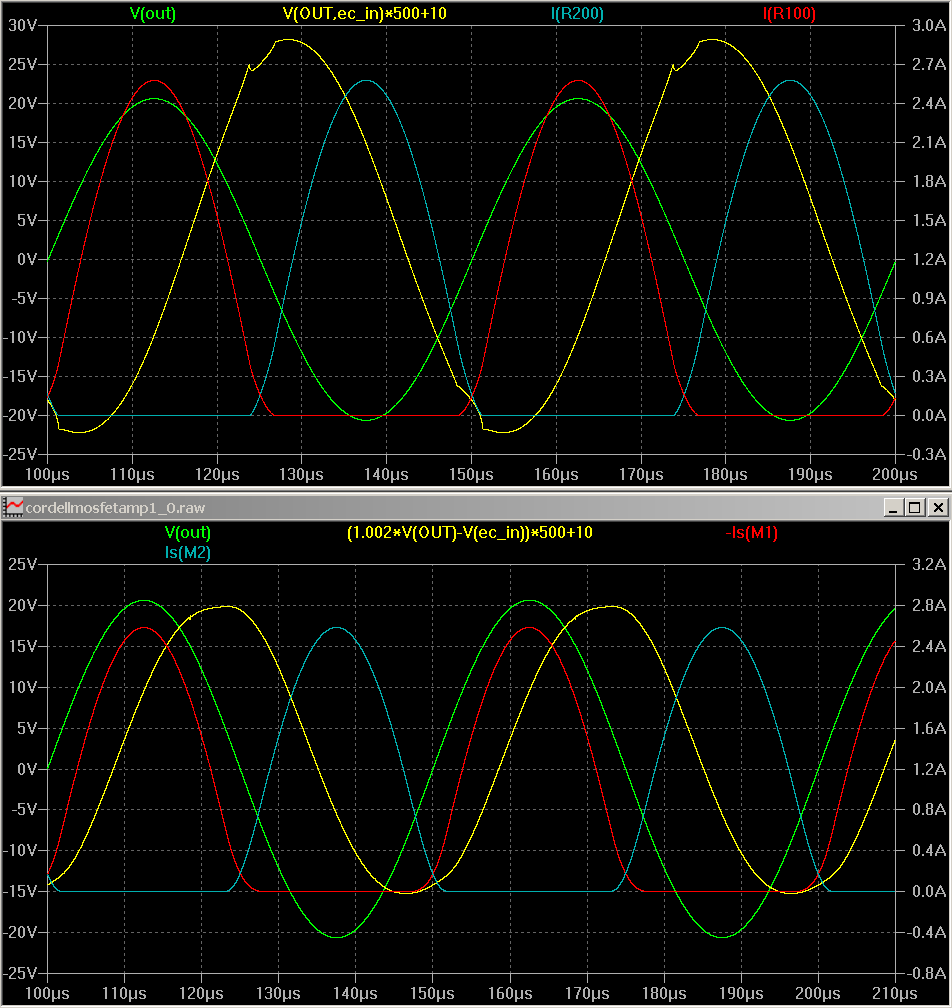Click the 2.8A label on bottom plot right axis
The image size is (952, 1008).
pos(929,605)
